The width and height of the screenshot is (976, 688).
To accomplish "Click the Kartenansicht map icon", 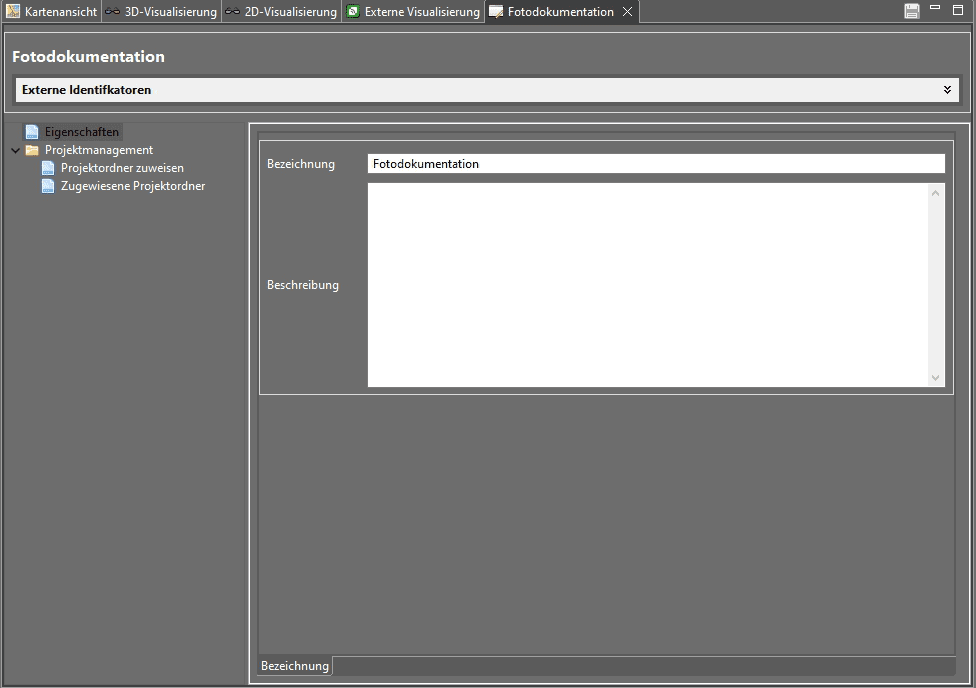I will pos(13,11).
